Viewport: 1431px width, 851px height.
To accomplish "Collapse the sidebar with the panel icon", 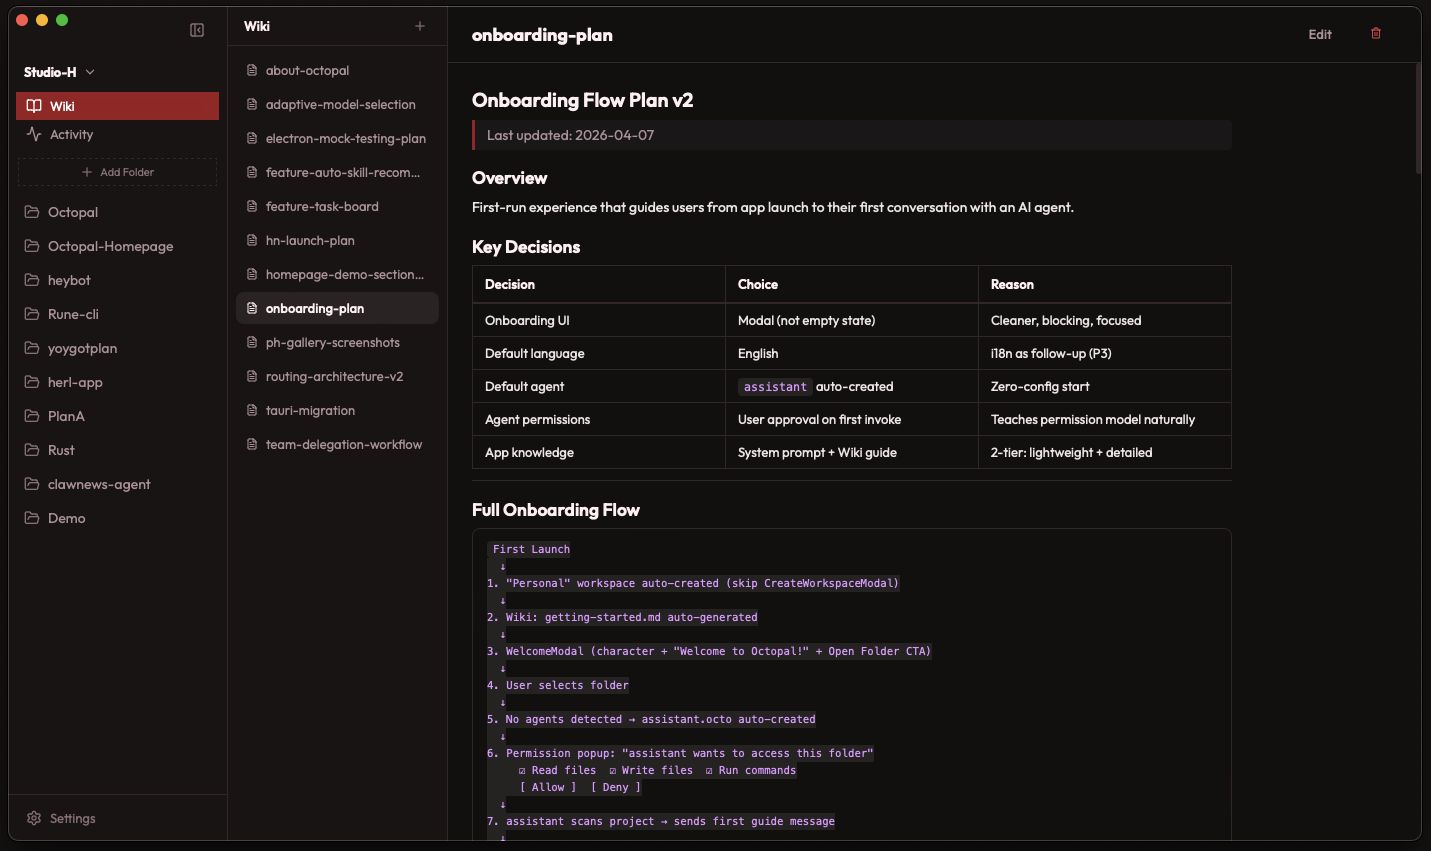I will click(196, 29).
